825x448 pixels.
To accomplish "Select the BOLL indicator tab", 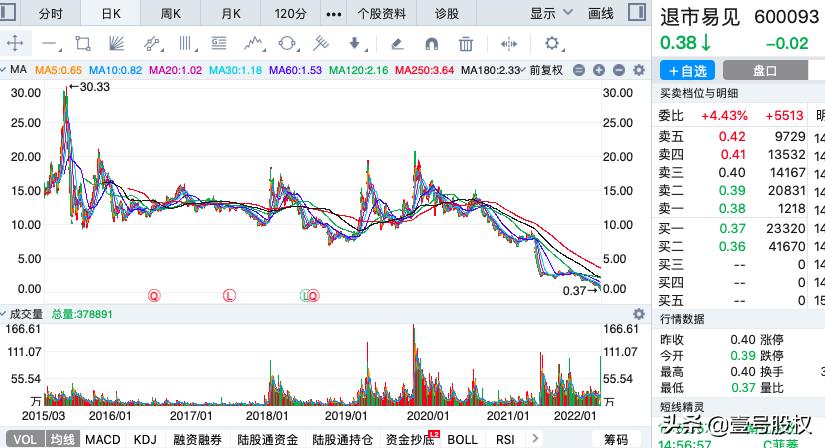I will (x=462, y=439).
